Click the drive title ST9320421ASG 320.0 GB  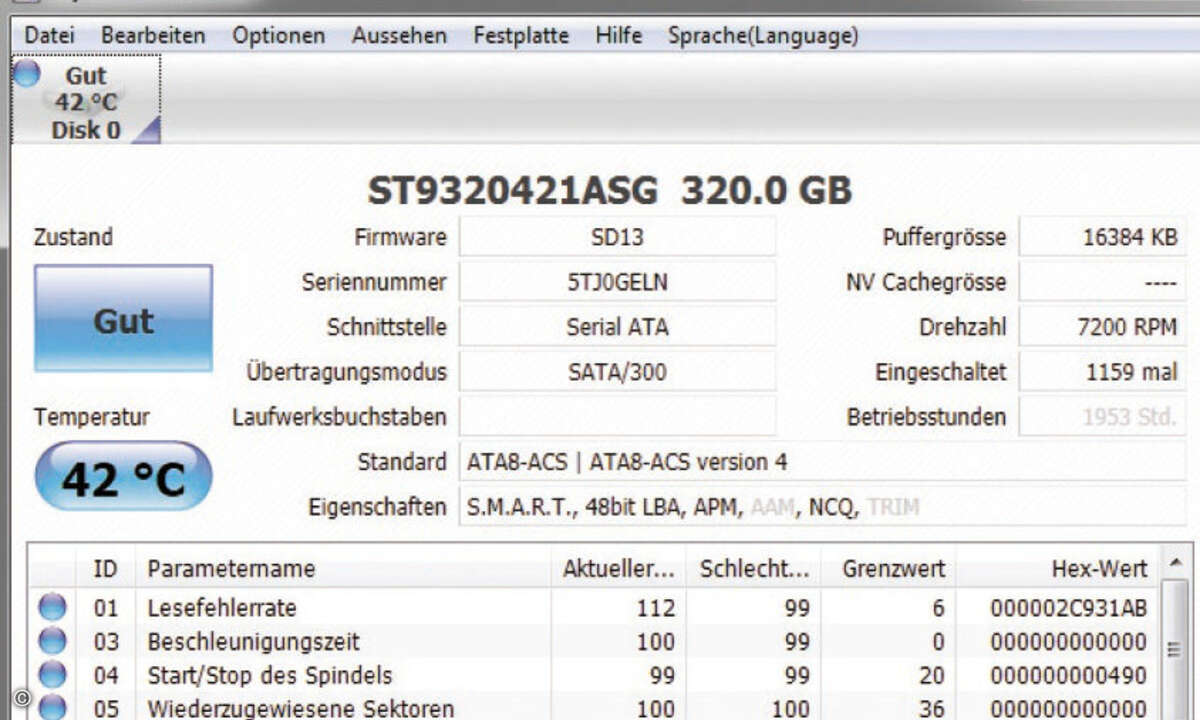[x=610, y=190]
